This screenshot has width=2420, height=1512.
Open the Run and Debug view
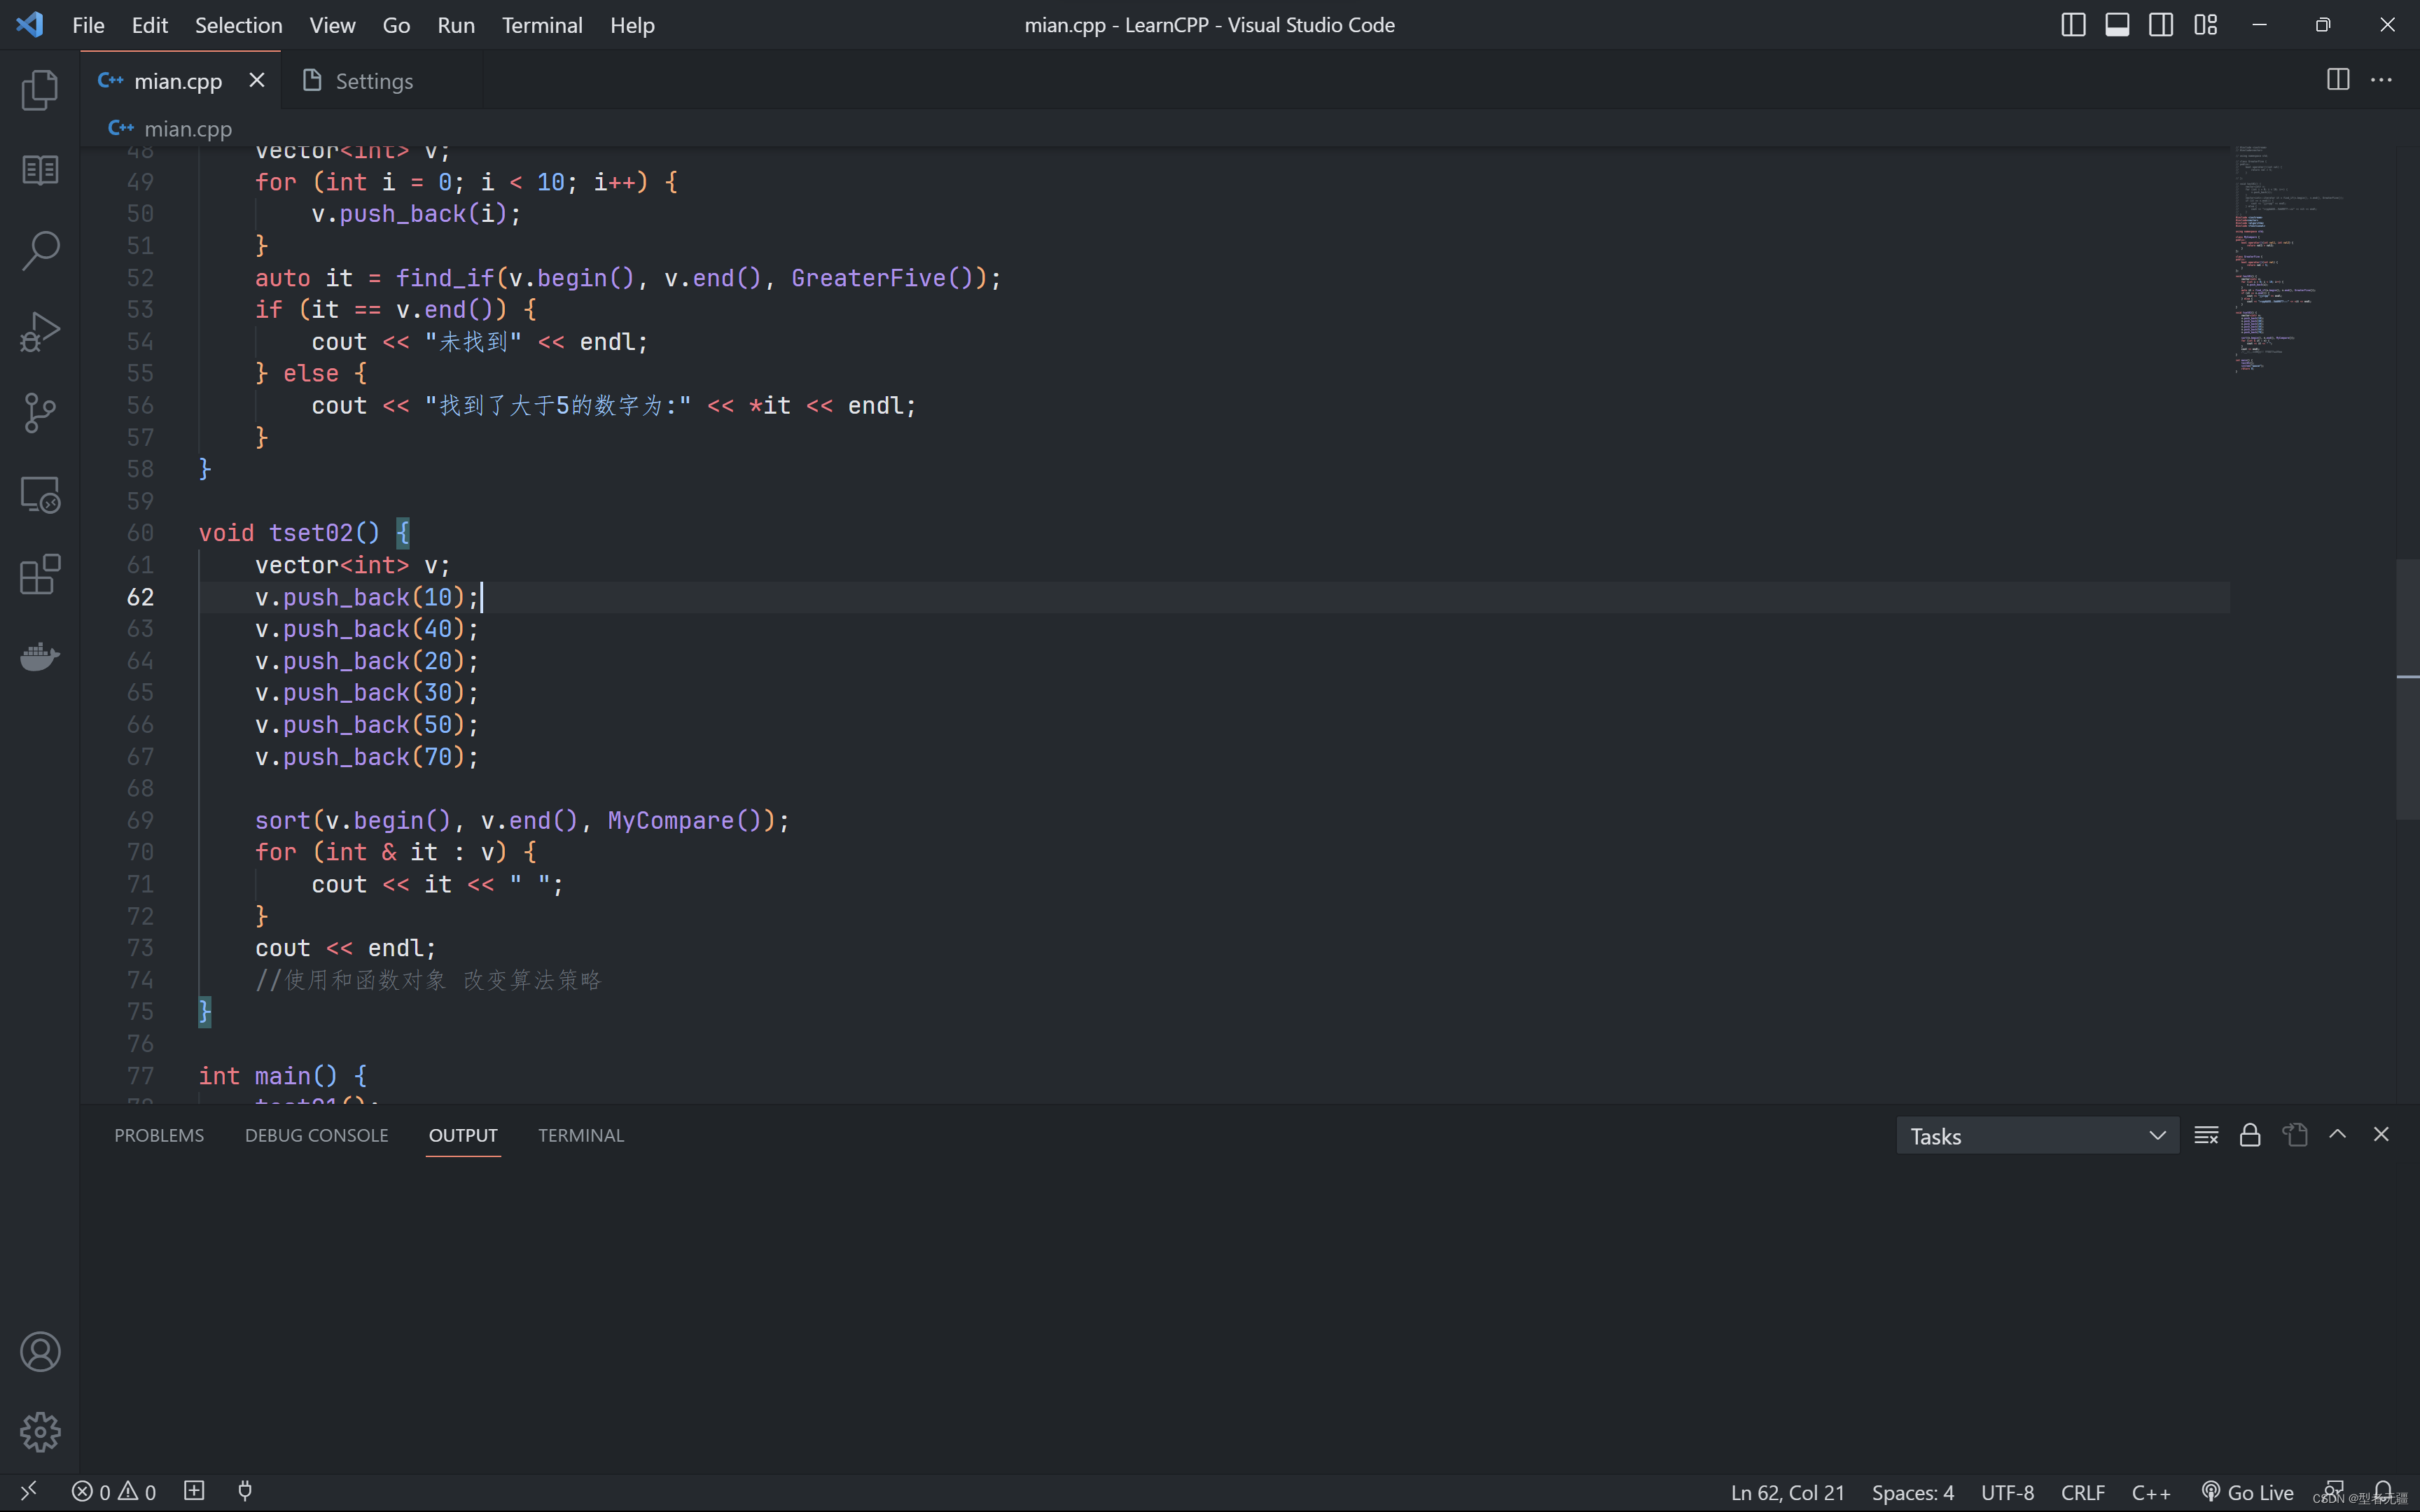click(40, 332)
